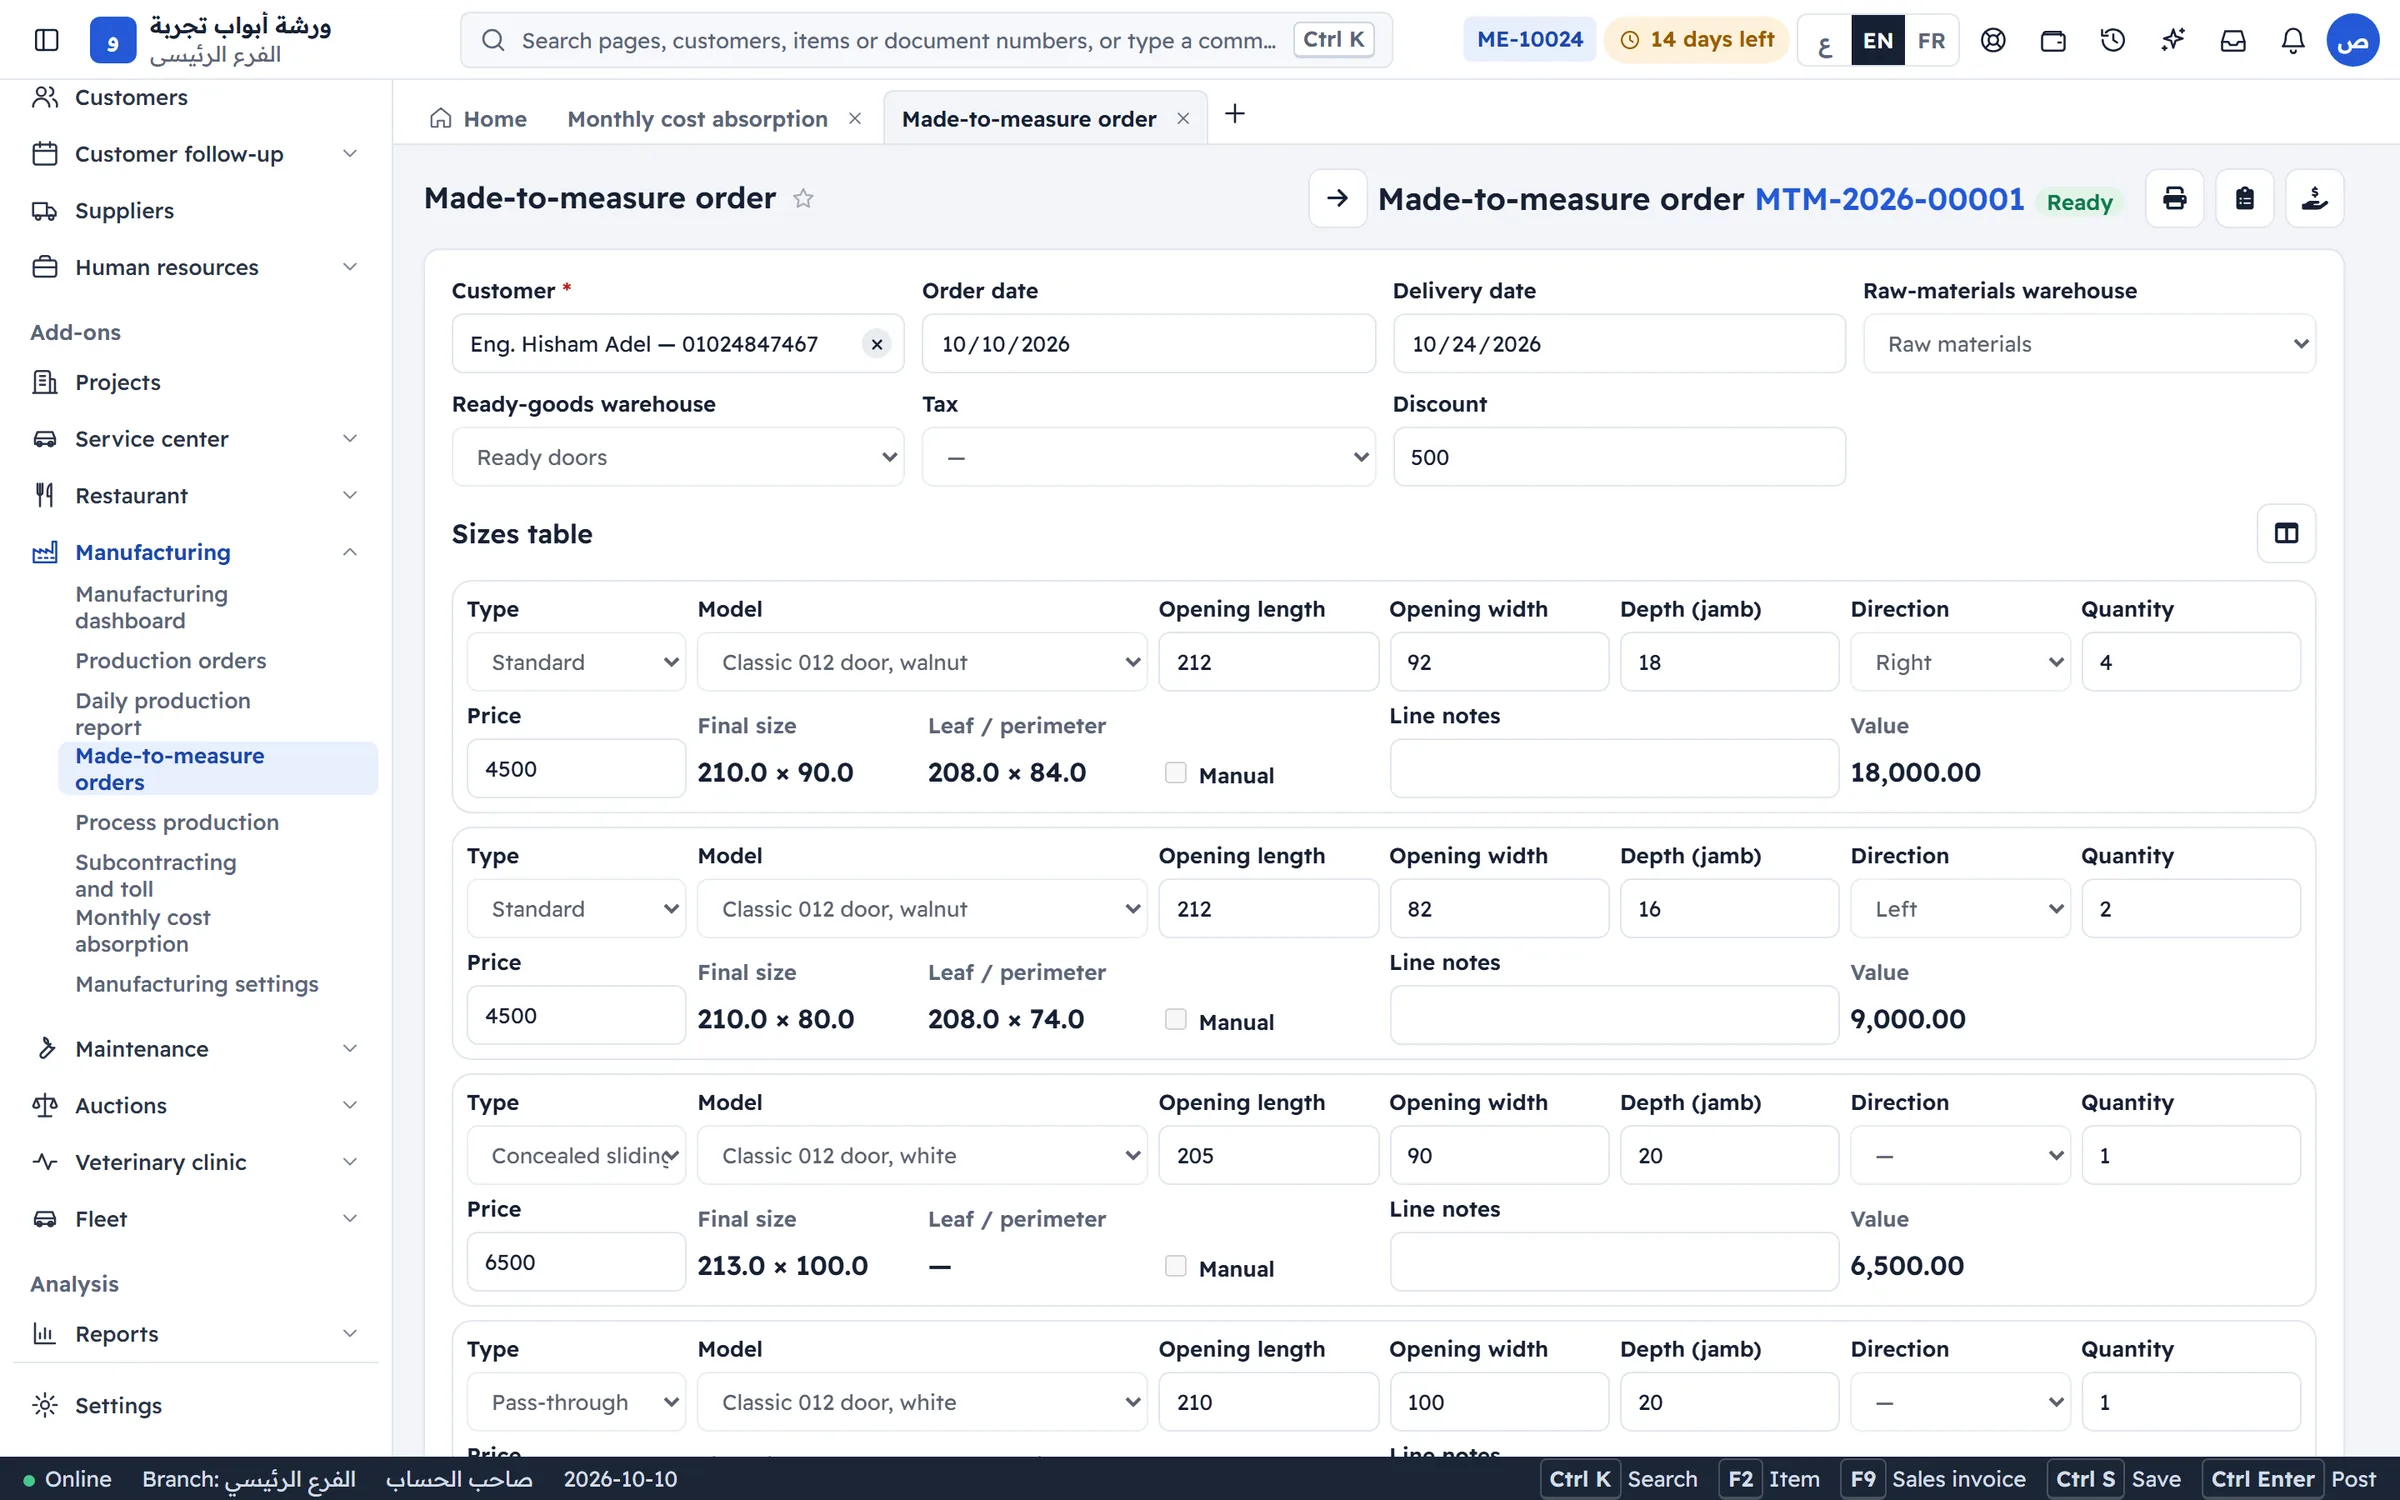Toggle the Sizes table column layout icon
This screenshot has width=2400, height=1500.
tap(2286, 534)
